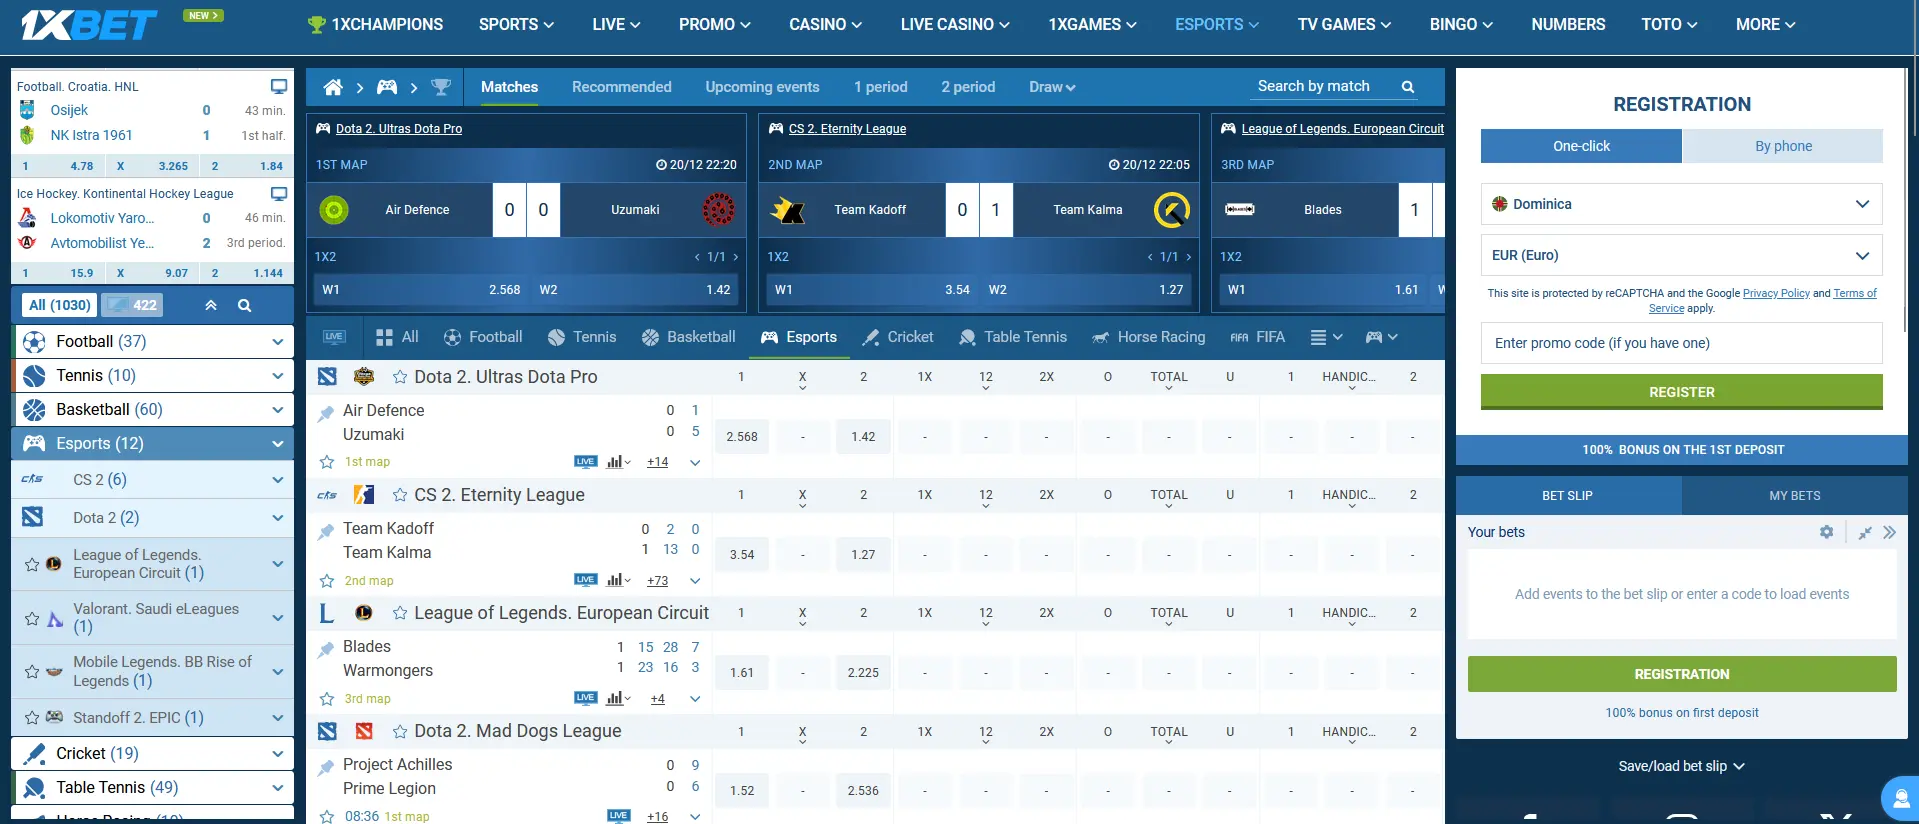1919x824 pixels.
Task: Open the country dropdown showing Dominica
Action: [x=1681, y=204]
